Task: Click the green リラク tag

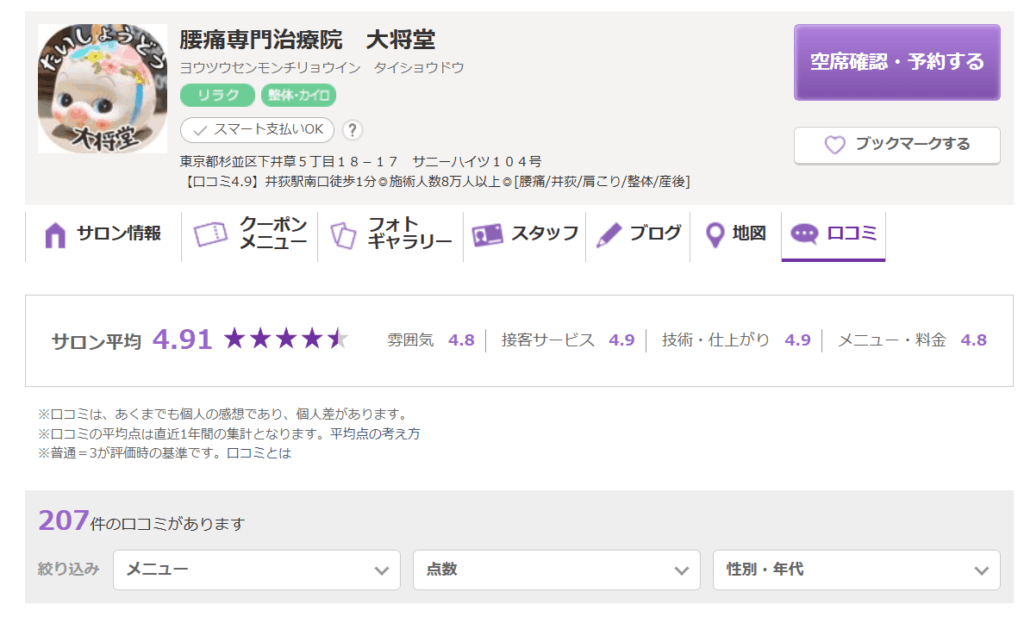Action: [x=218, y=96]
